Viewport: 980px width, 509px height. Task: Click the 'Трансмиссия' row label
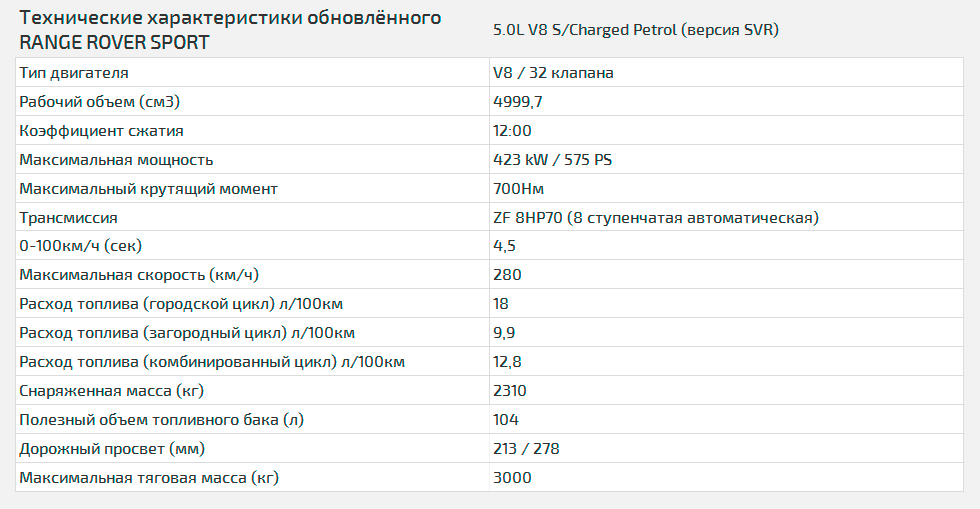click(68, 218)
